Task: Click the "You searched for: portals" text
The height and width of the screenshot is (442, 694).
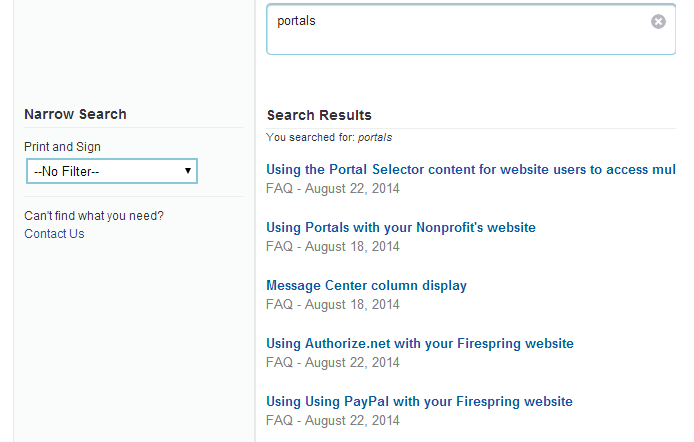Action: point(329,137)
